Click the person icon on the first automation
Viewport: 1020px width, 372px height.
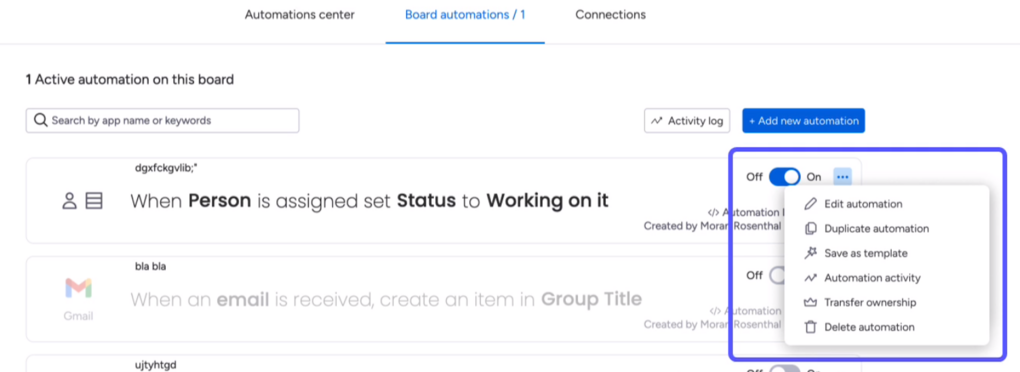pyautogui.click(x=70, y=201)
